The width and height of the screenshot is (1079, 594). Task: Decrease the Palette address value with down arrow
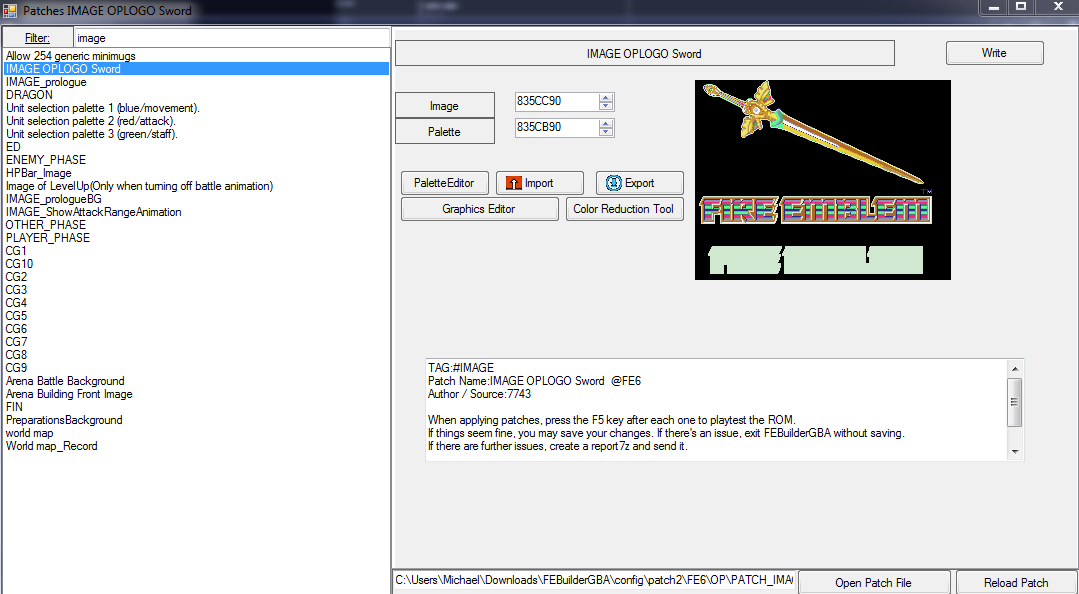(x=606, y=132)
